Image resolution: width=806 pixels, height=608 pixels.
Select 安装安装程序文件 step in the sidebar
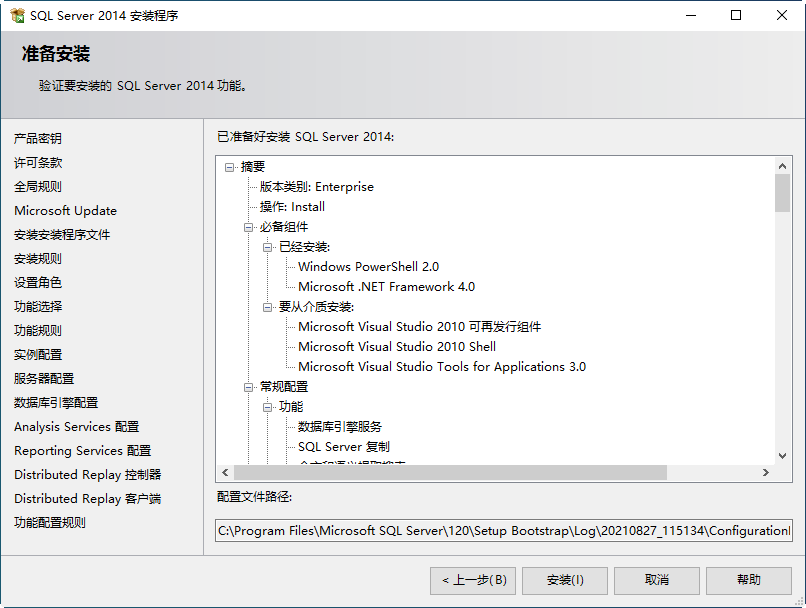click(x=62, y=235)
